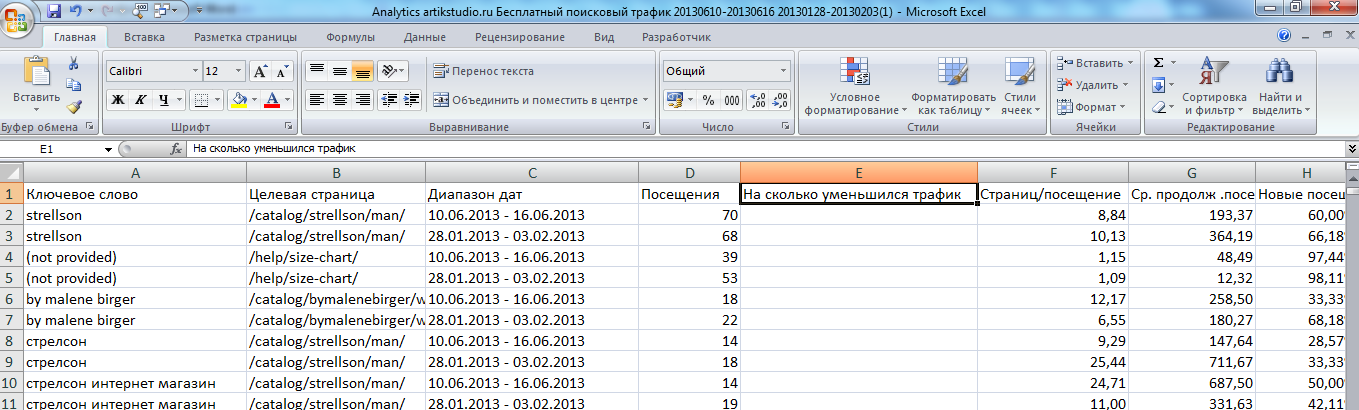Open the Формулы tab
The image size is (1359, 410).
pos(350,37)
